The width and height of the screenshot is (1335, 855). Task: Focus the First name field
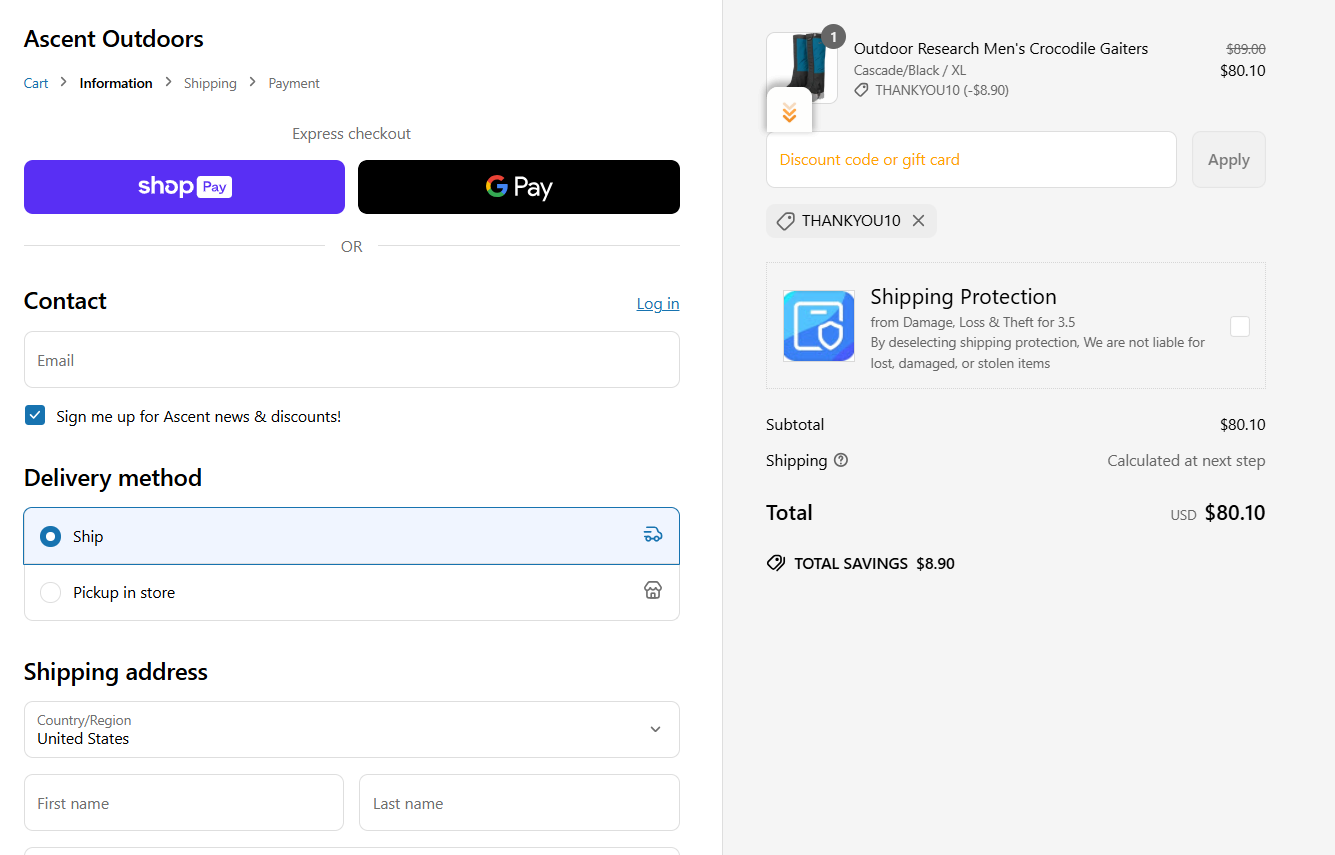[x=184, y=803]
